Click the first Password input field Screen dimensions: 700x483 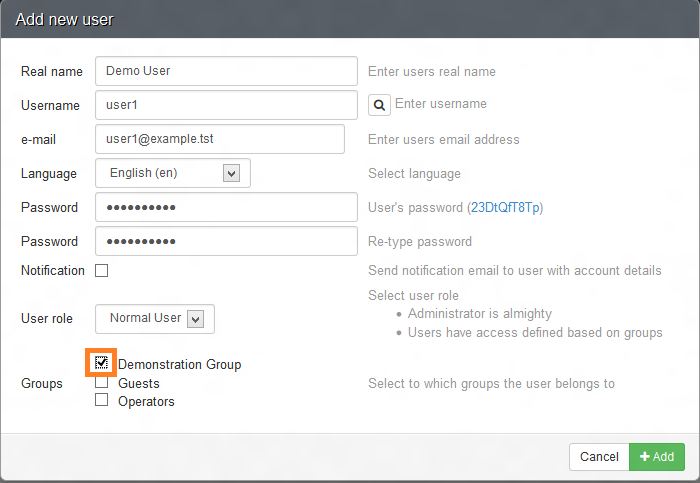[x=226, y=207]
